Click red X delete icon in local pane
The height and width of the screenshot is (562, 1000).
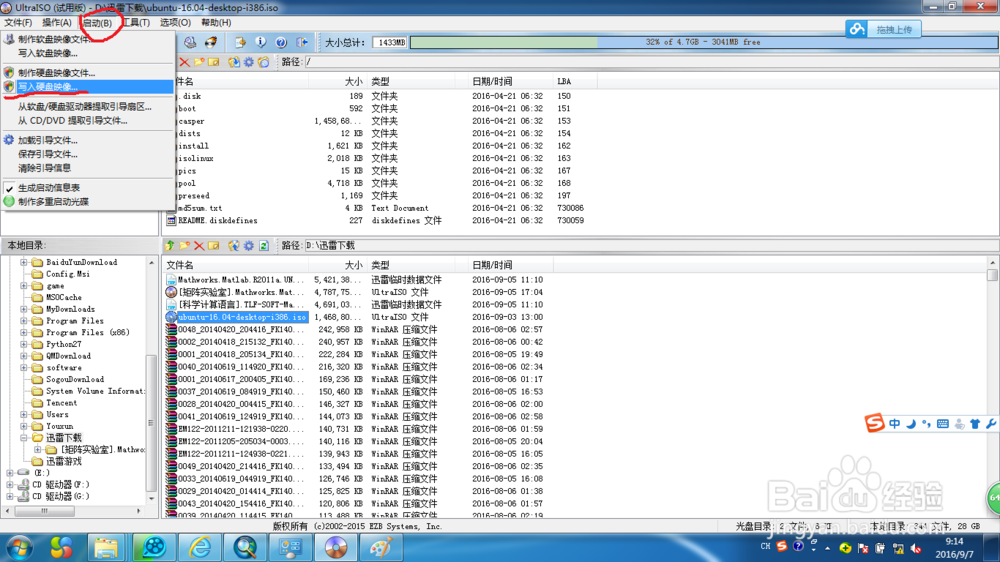(199, 246)
